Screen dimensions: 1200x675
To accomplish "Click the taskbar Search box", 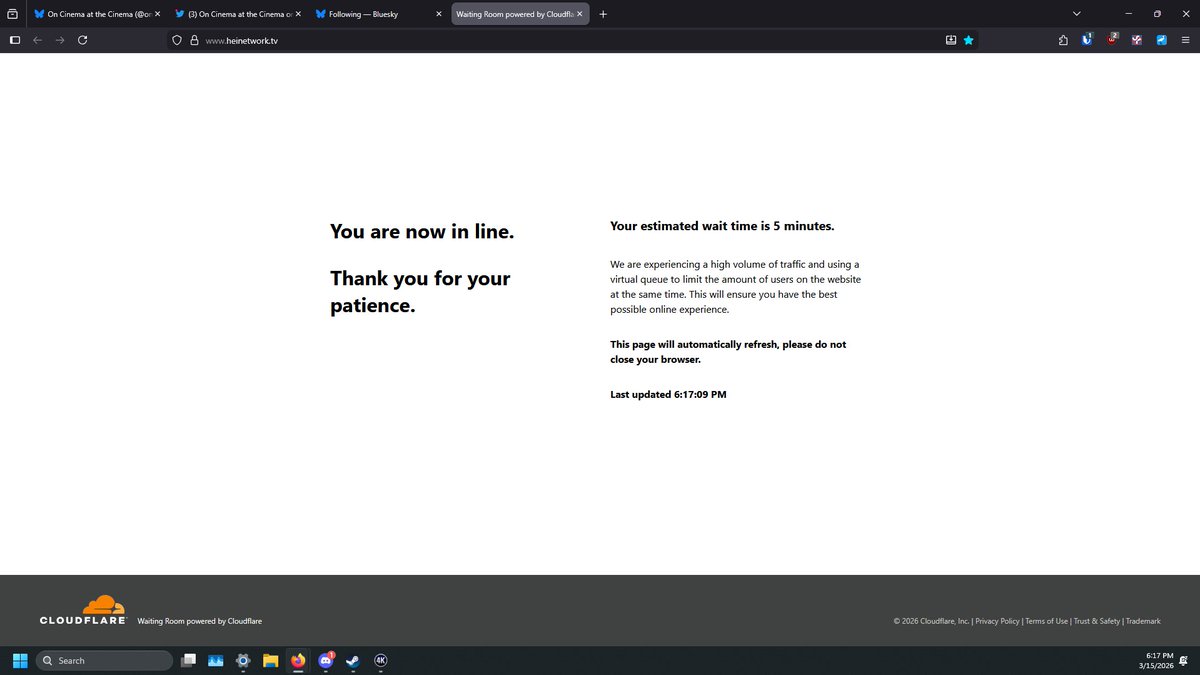I will tap(104, 660).
